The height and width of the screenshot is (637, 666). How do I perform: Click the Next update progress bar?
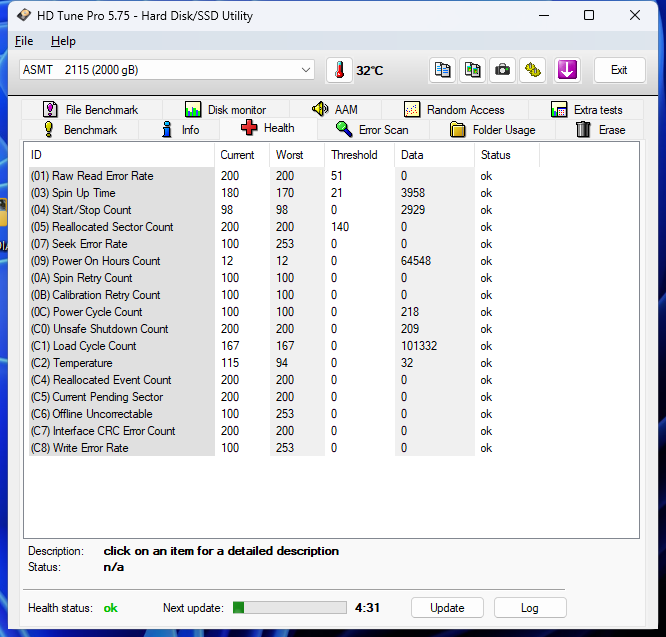tap(290, 608)
